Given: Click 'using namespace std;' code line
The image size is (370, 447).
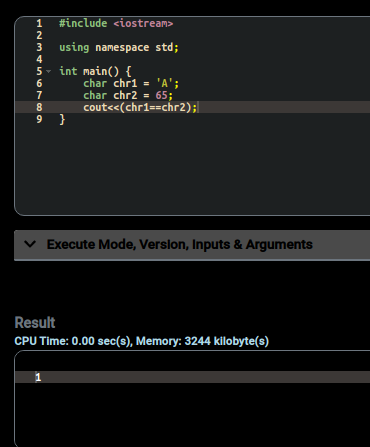Looking at the screenshot, I should tap(119, 47).
